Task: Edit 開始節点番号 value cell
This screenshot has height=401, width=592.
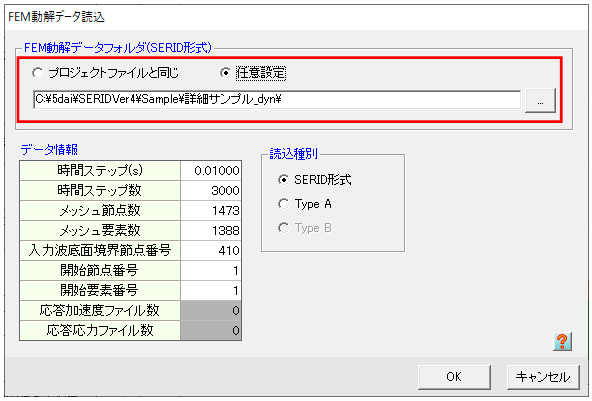Action: 211,271
